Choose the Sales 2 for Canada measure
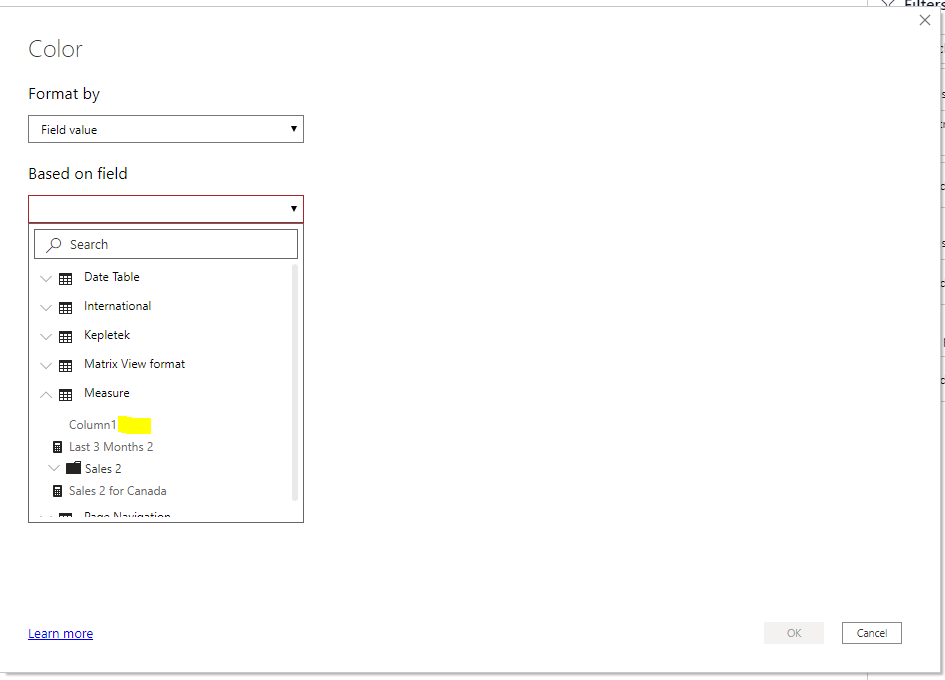 tap(118, 491)
